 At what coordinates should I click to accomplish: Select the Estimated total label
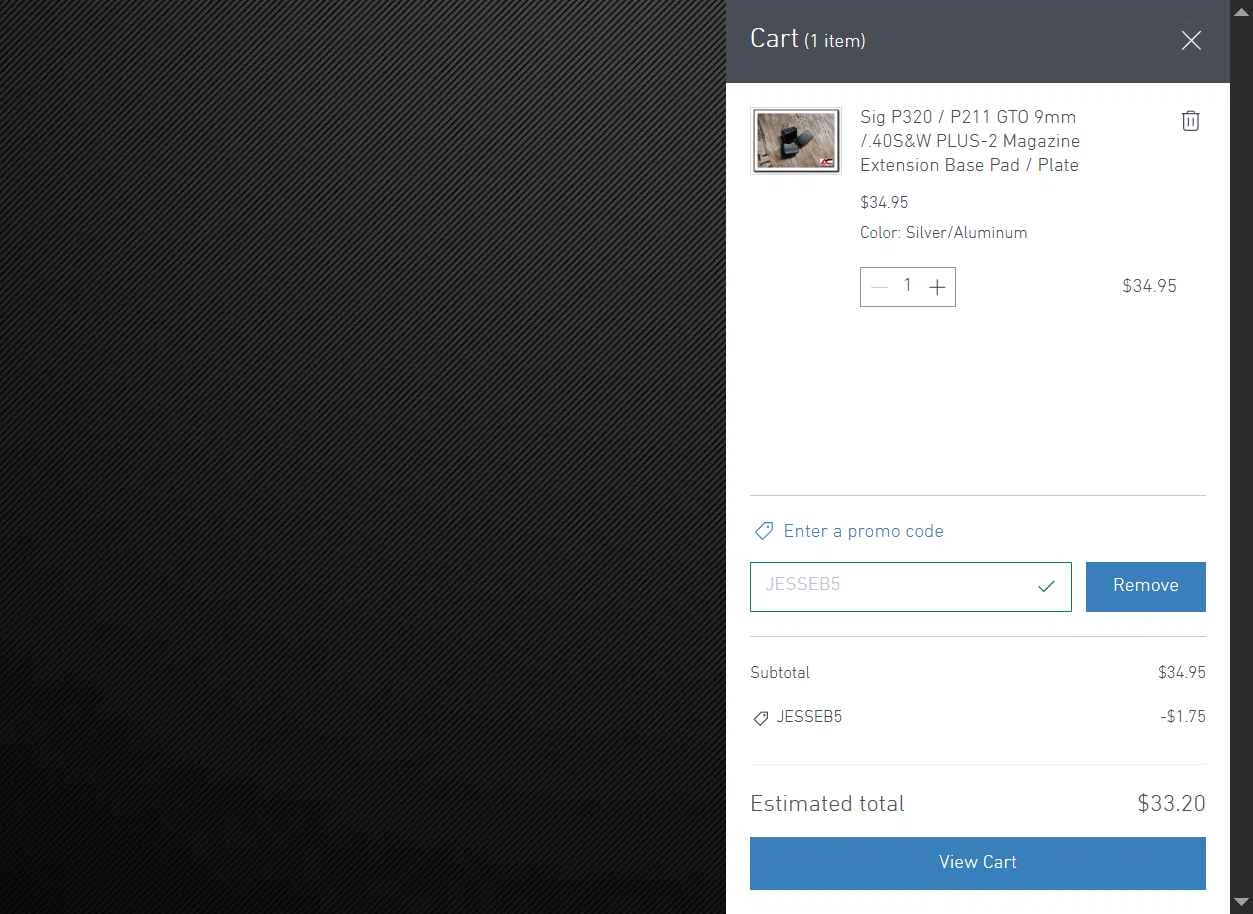point(827,804)
